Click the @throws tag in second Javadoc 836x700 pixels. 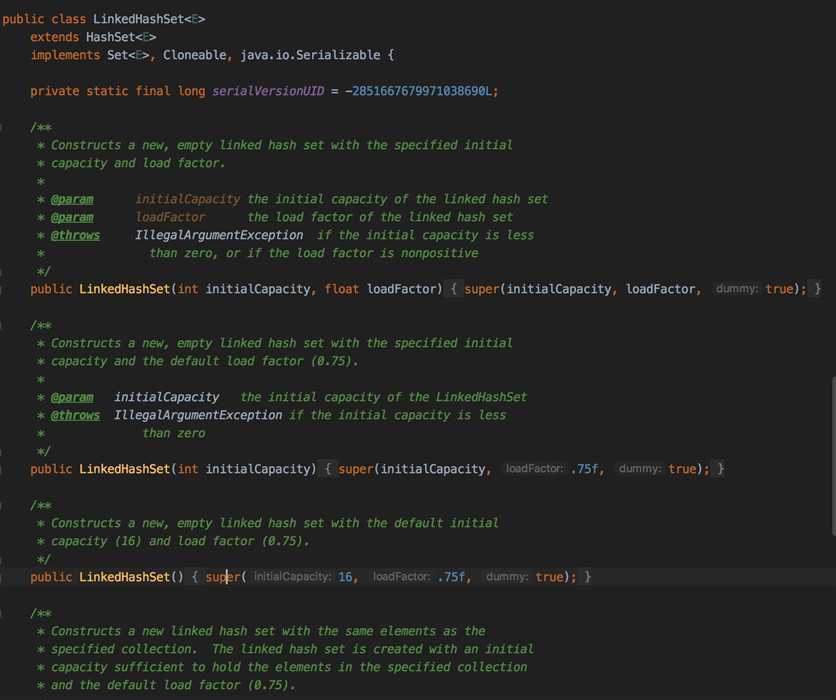pos(75,415)
